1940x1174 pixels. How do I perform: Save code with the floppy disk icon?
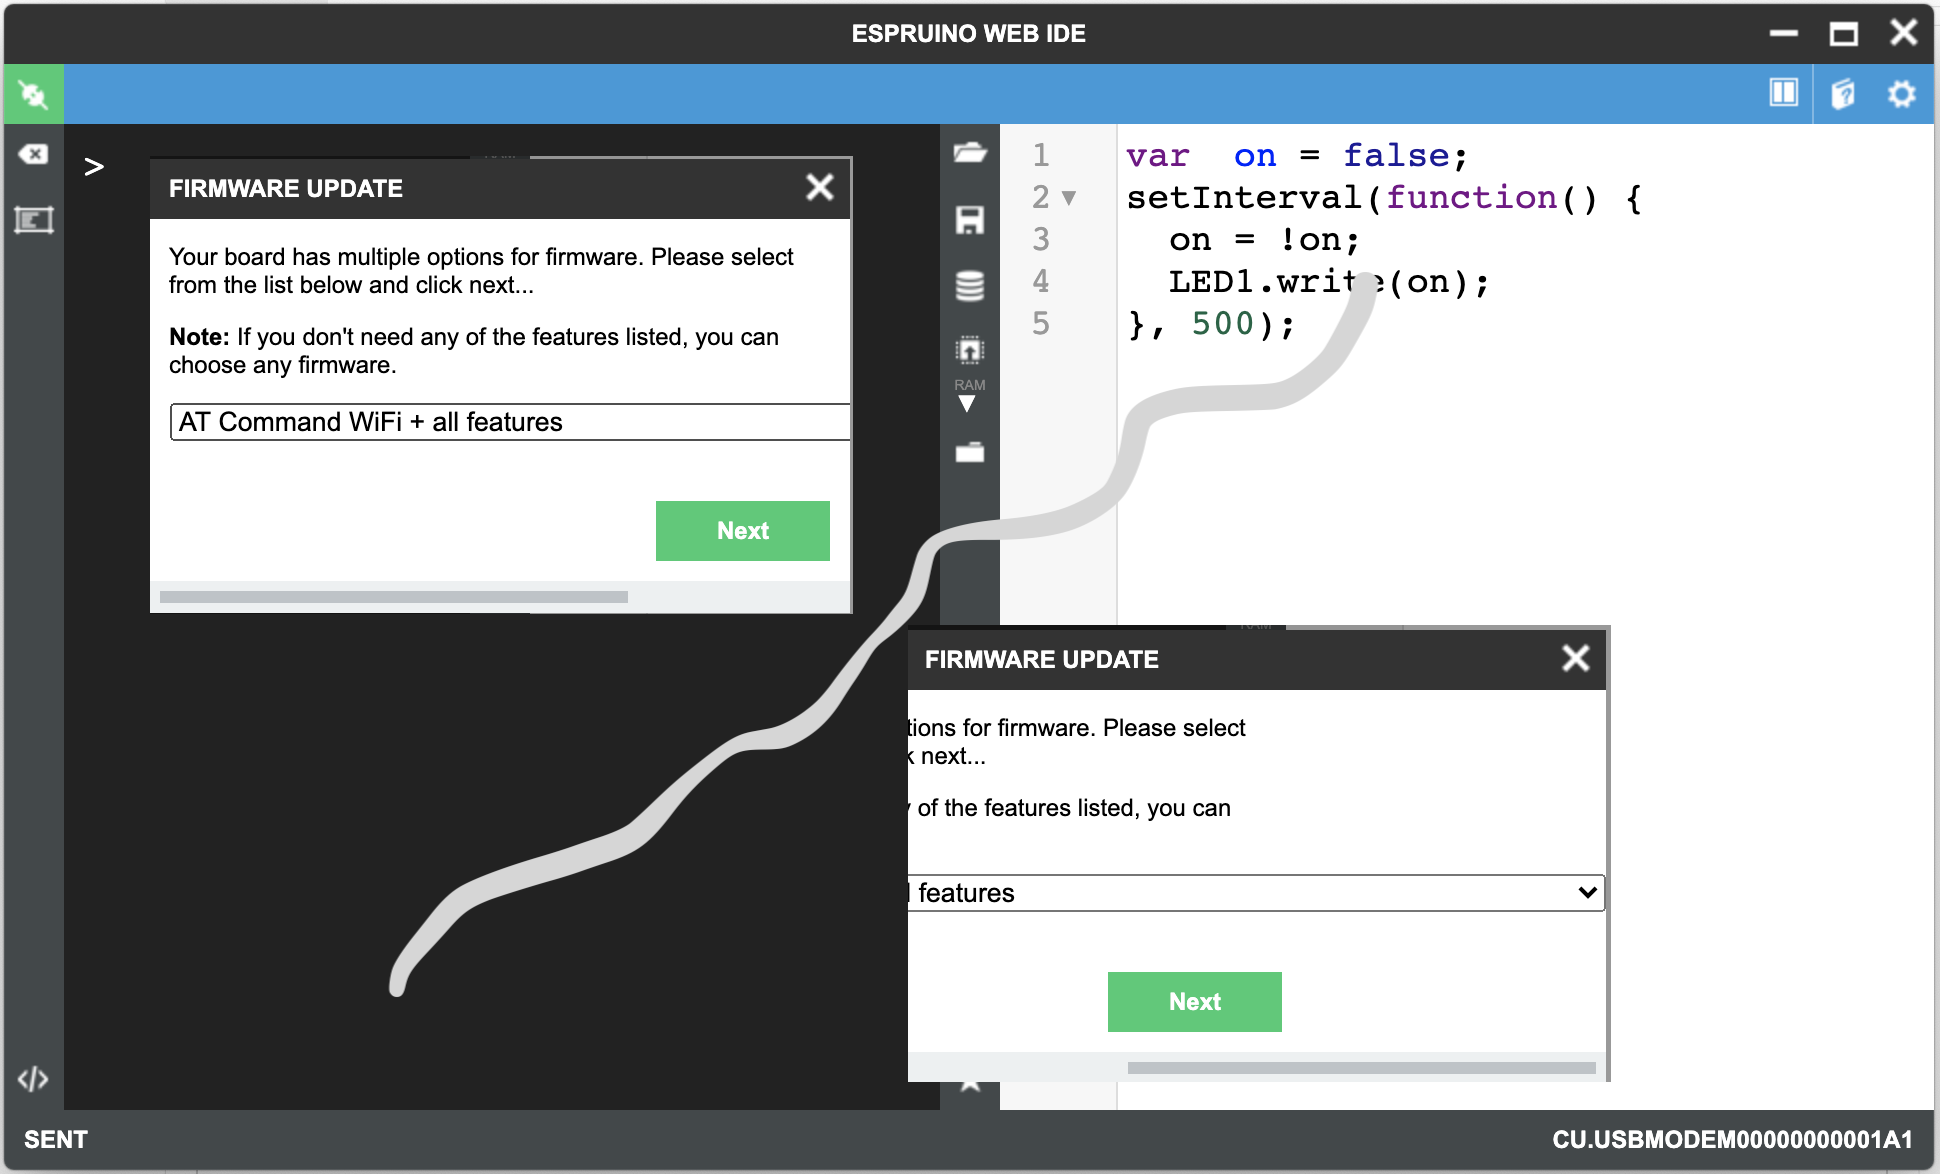(969, 220)
